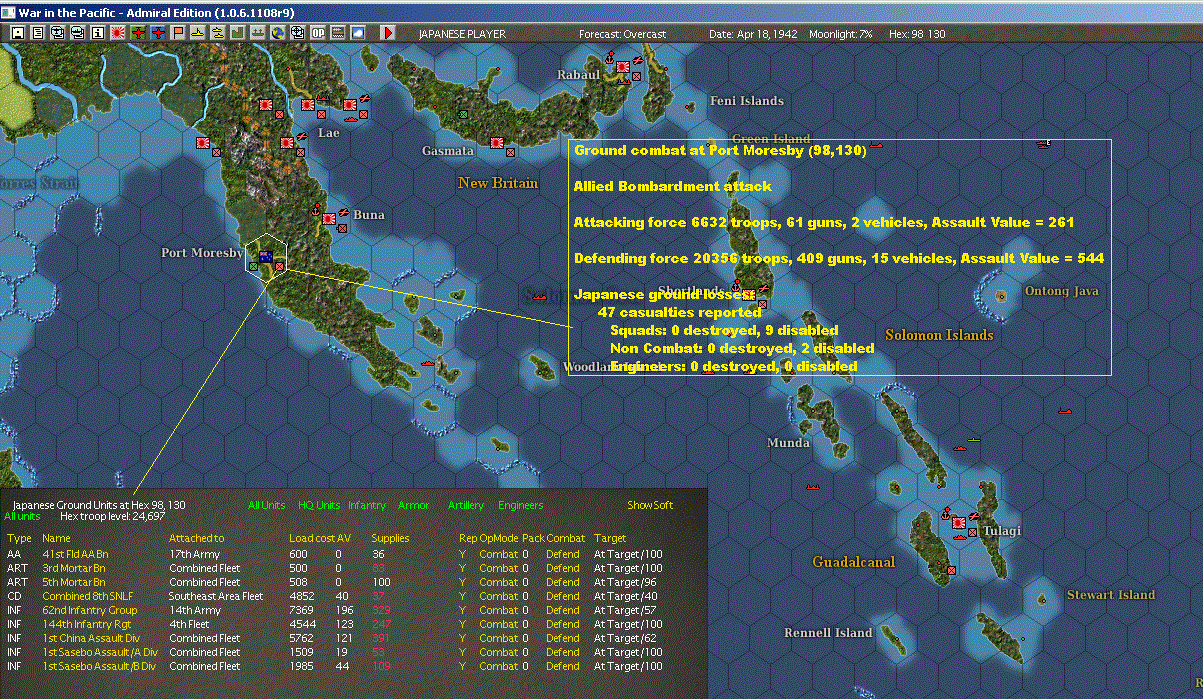Toggle Rep Y for 62nd Infantry Group
1203x699 pixels.
pyautogui.click(x=462, y=610)
